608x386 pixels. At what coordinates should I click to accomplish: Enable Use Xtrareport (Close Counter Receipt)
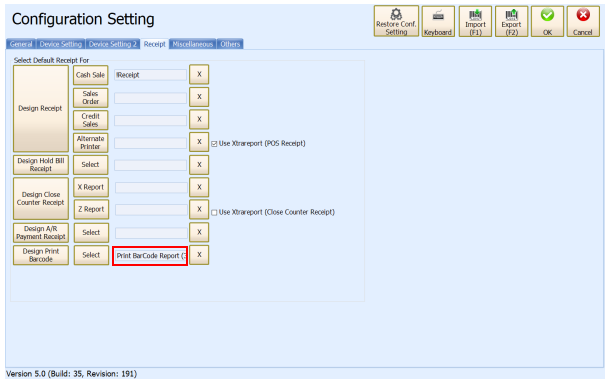[x=214, y=212]
